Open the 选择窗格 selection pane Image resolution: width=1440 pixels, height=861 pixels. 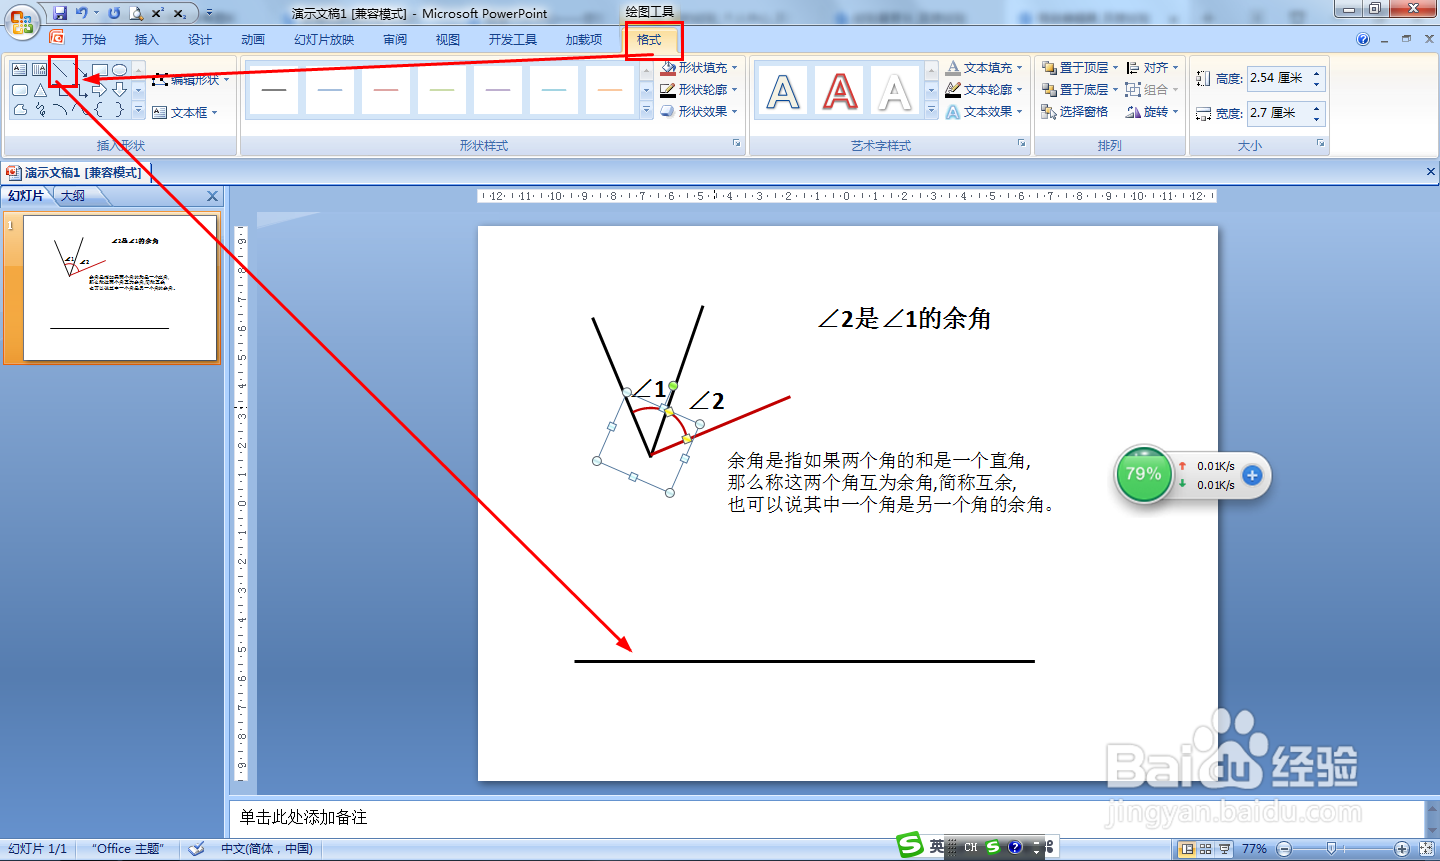click(1075, 111)
